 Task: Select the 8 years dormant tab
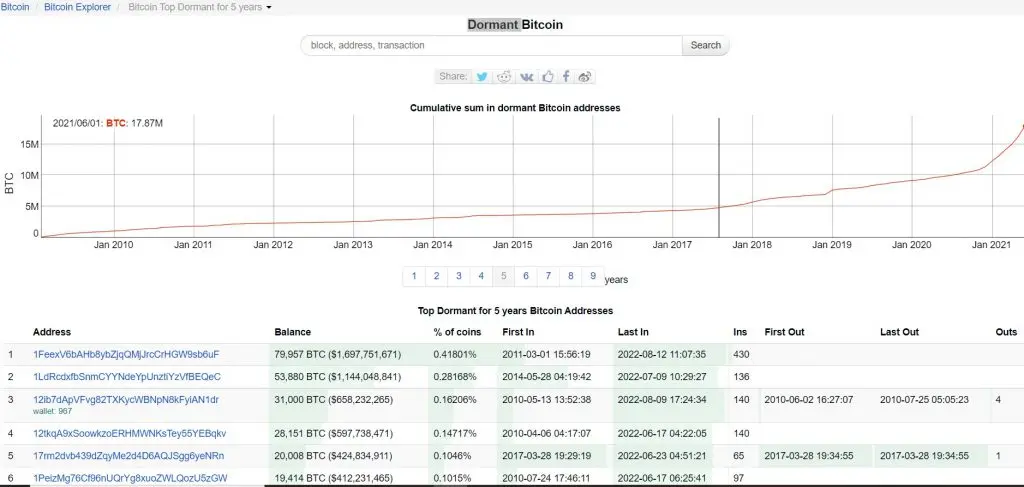[x=571, y=276]
